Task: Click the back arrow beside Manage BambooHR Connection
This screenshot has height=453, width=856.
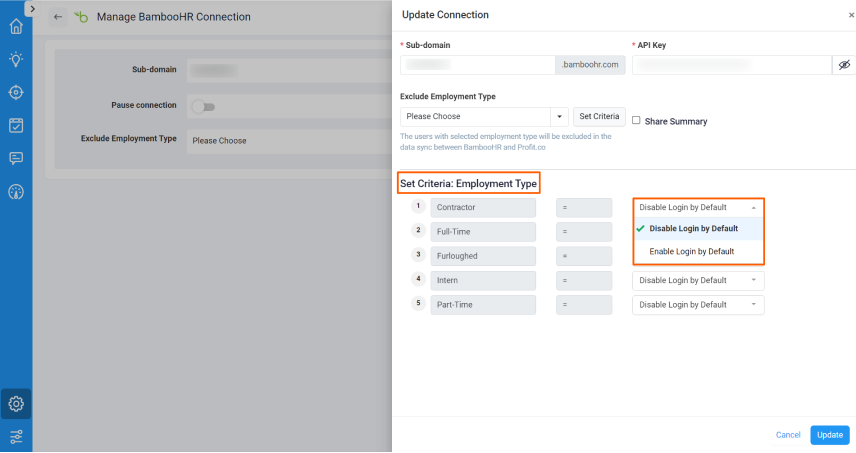Action: 58,17
